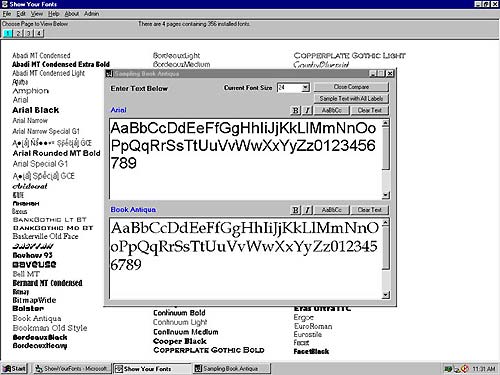Screen dimensions: 500x375
Task: Activate Show Your Fonts taskbar button
Action: [x=152, y=369]
